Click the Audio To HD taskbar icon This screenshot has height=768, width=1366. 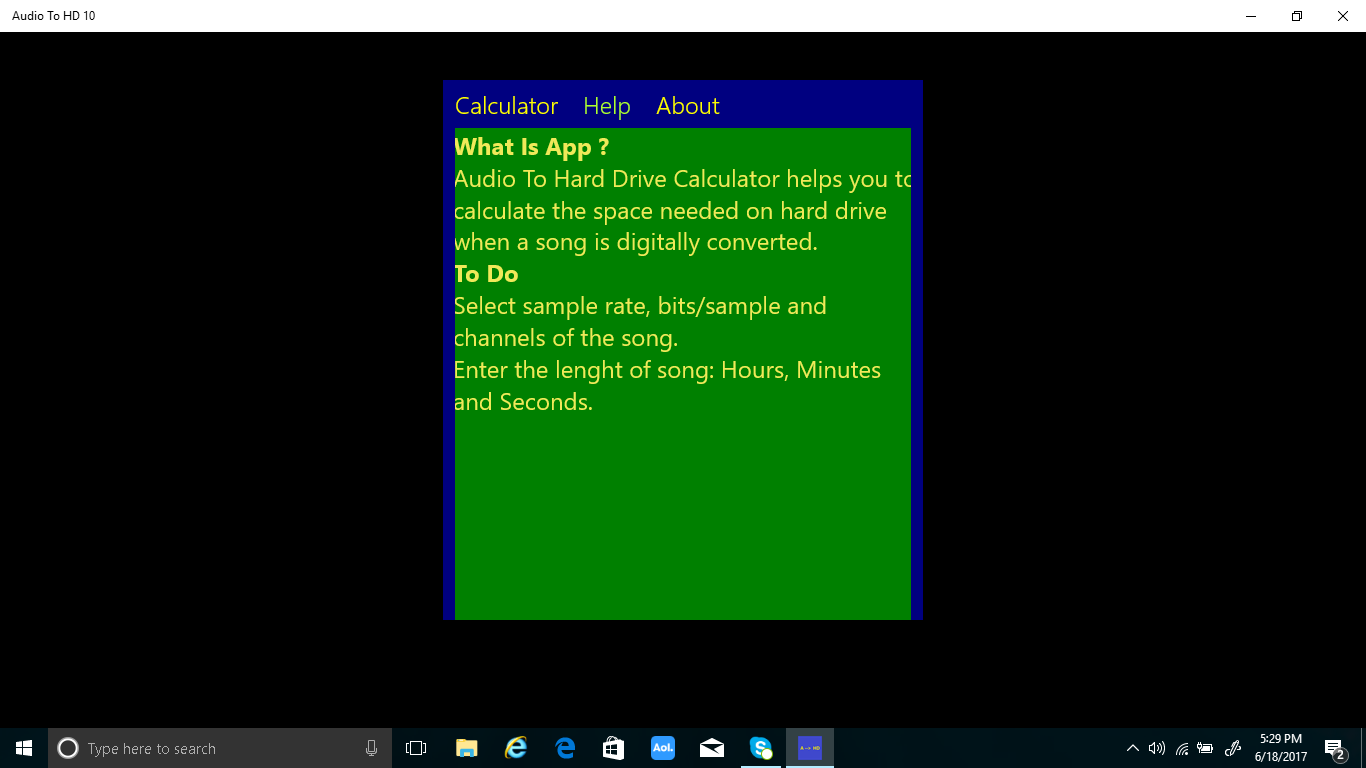click(x=810, y=748)
